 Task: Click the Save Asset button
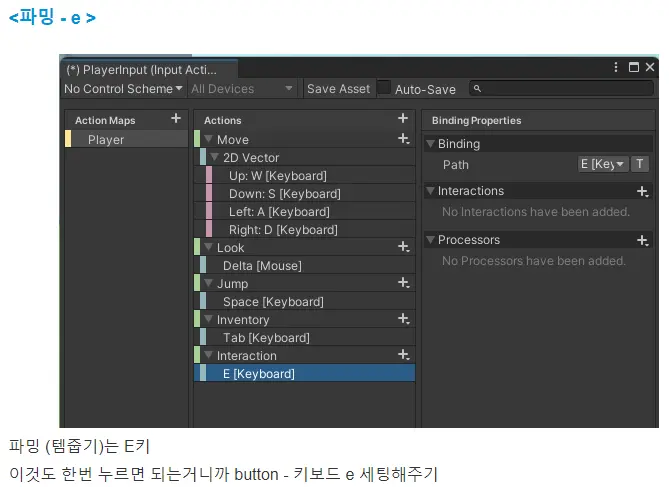(x=339, y=89)
